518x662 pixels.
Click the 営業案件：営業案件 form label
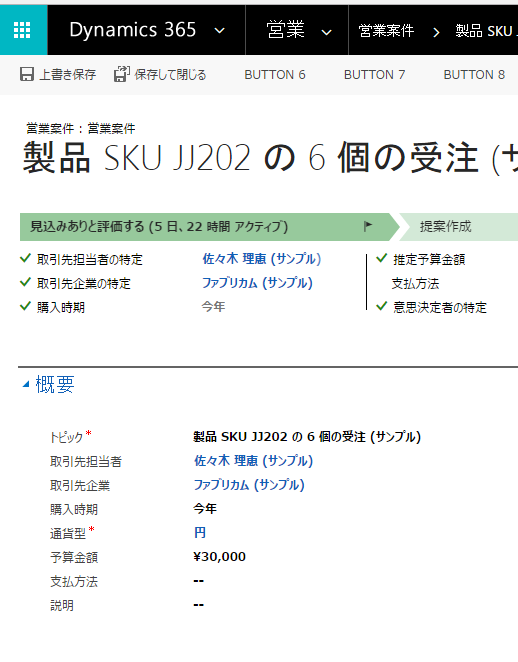(x=81, y=128)
